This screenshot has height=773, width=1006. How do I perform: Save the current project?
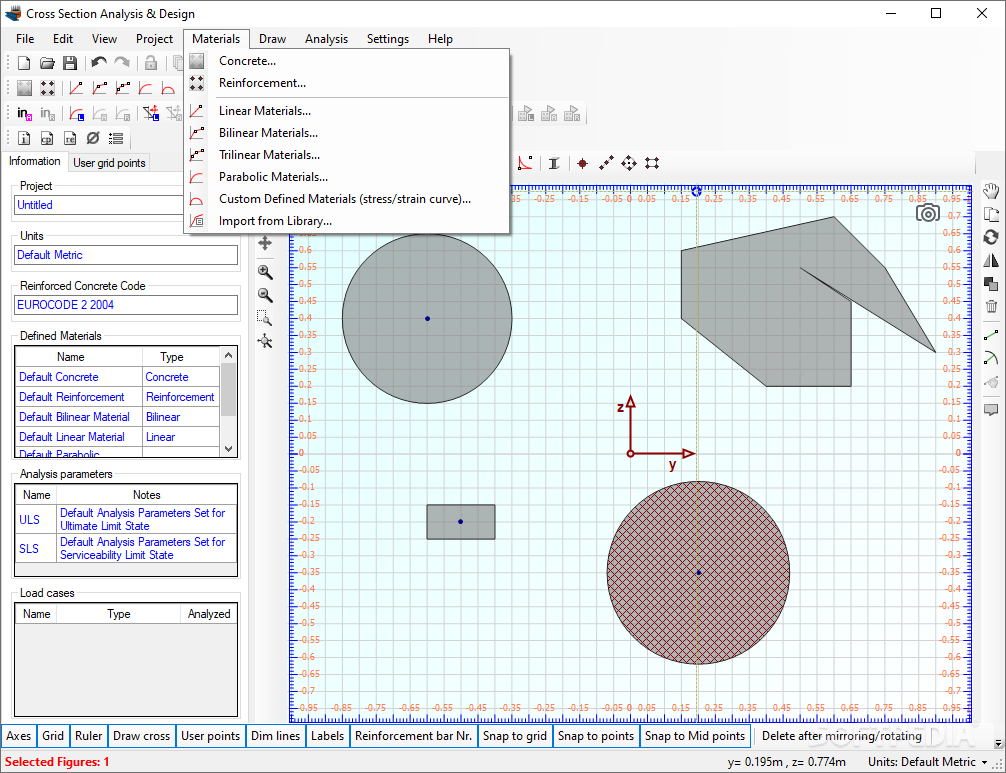pyautogui.click(x=70, y=63)
